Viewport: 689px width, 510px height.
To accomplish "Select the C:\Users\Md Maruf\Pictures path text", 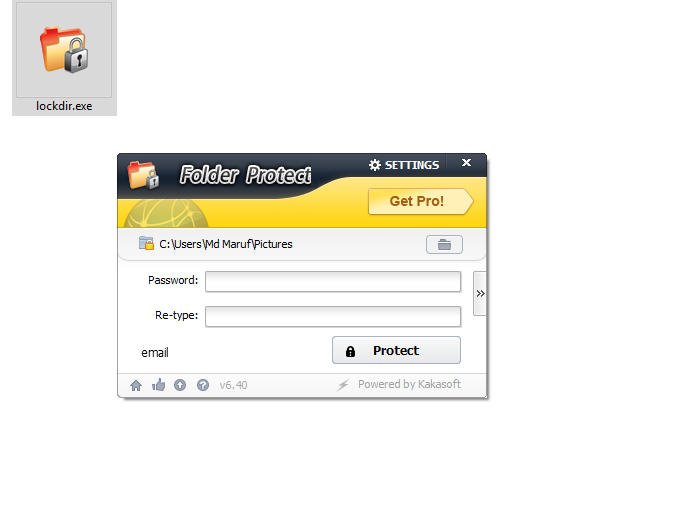I will click(225, 244).
